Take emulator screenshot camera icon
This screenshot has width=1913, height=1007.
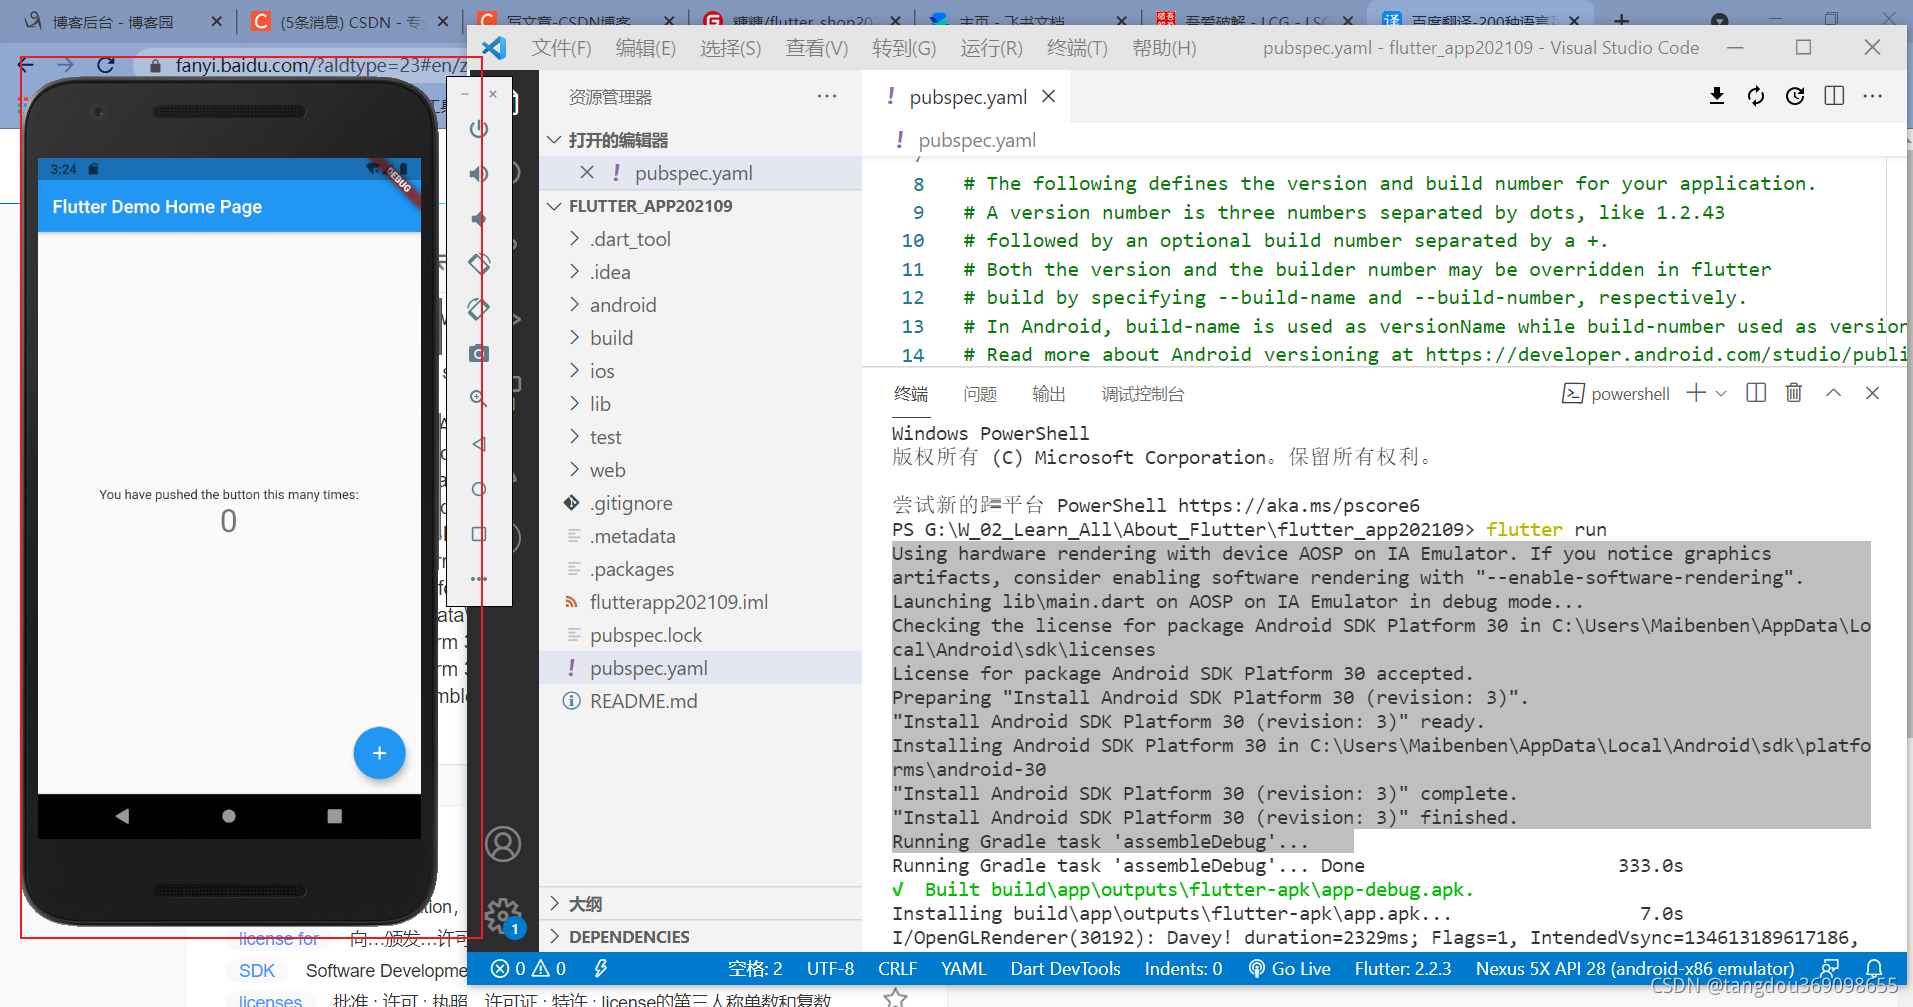pos(479,354)
